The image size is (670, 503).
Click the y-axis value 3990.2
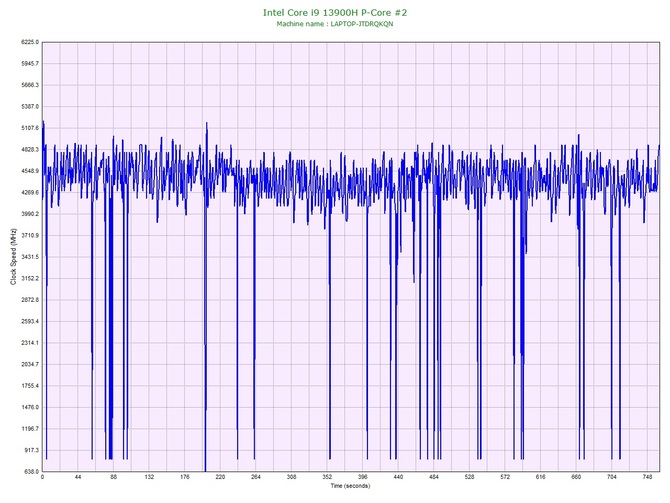point(30,214)
